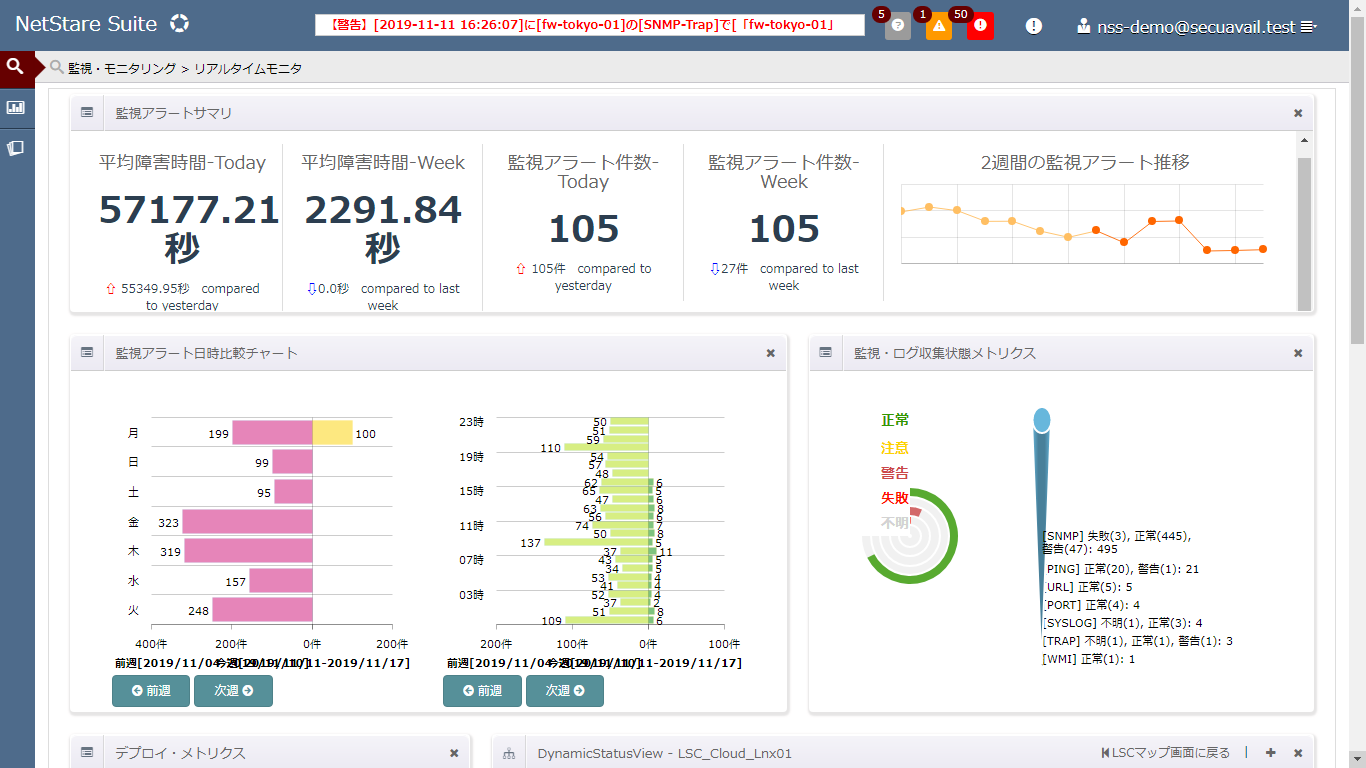1366x768 pixels.
Task: Click the LSCマップ画面に戻る link
Action: (1165, 753)
